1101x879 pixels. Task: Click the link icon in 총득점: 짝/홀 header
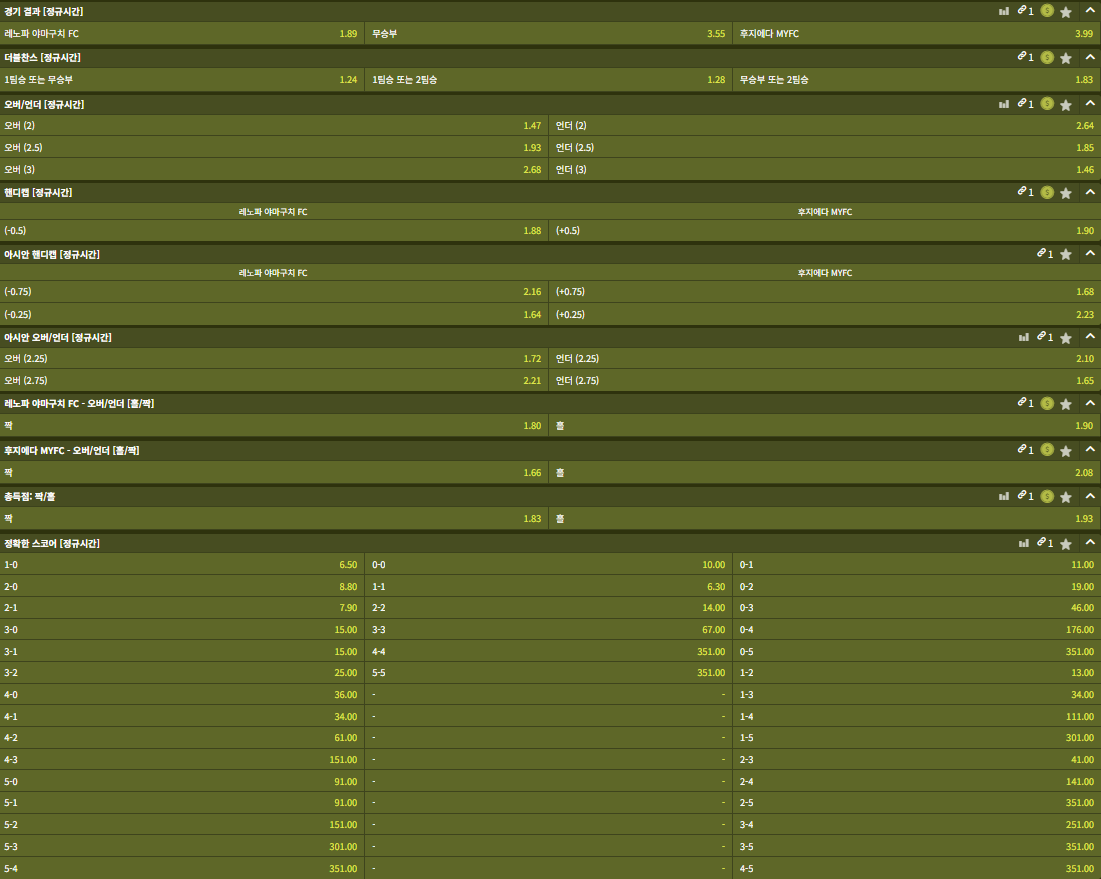pos(1022,496)
